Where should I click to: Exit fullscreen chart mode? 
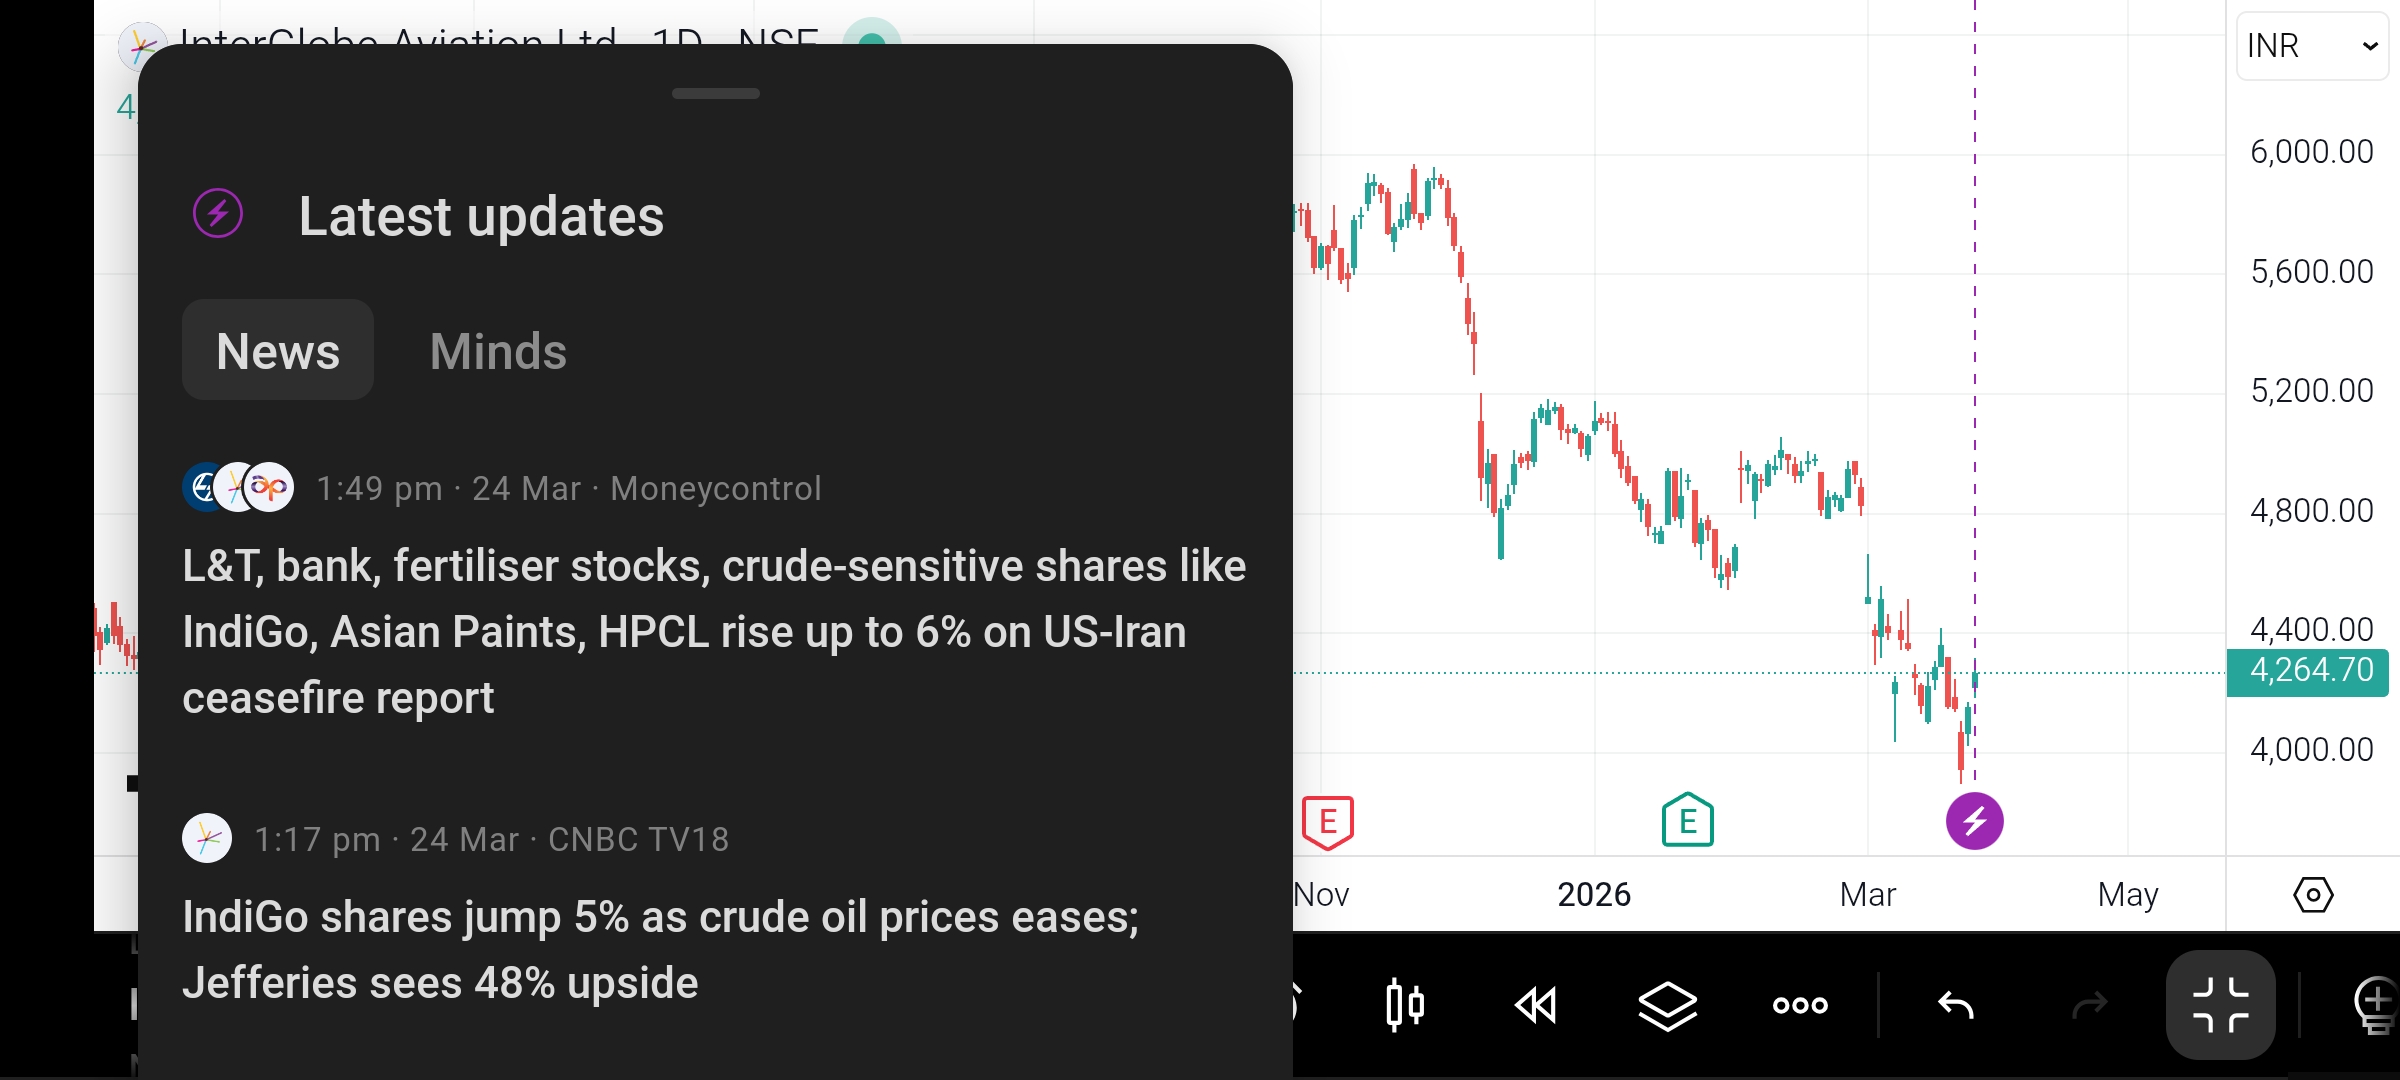click(x=2220, y=1005)
